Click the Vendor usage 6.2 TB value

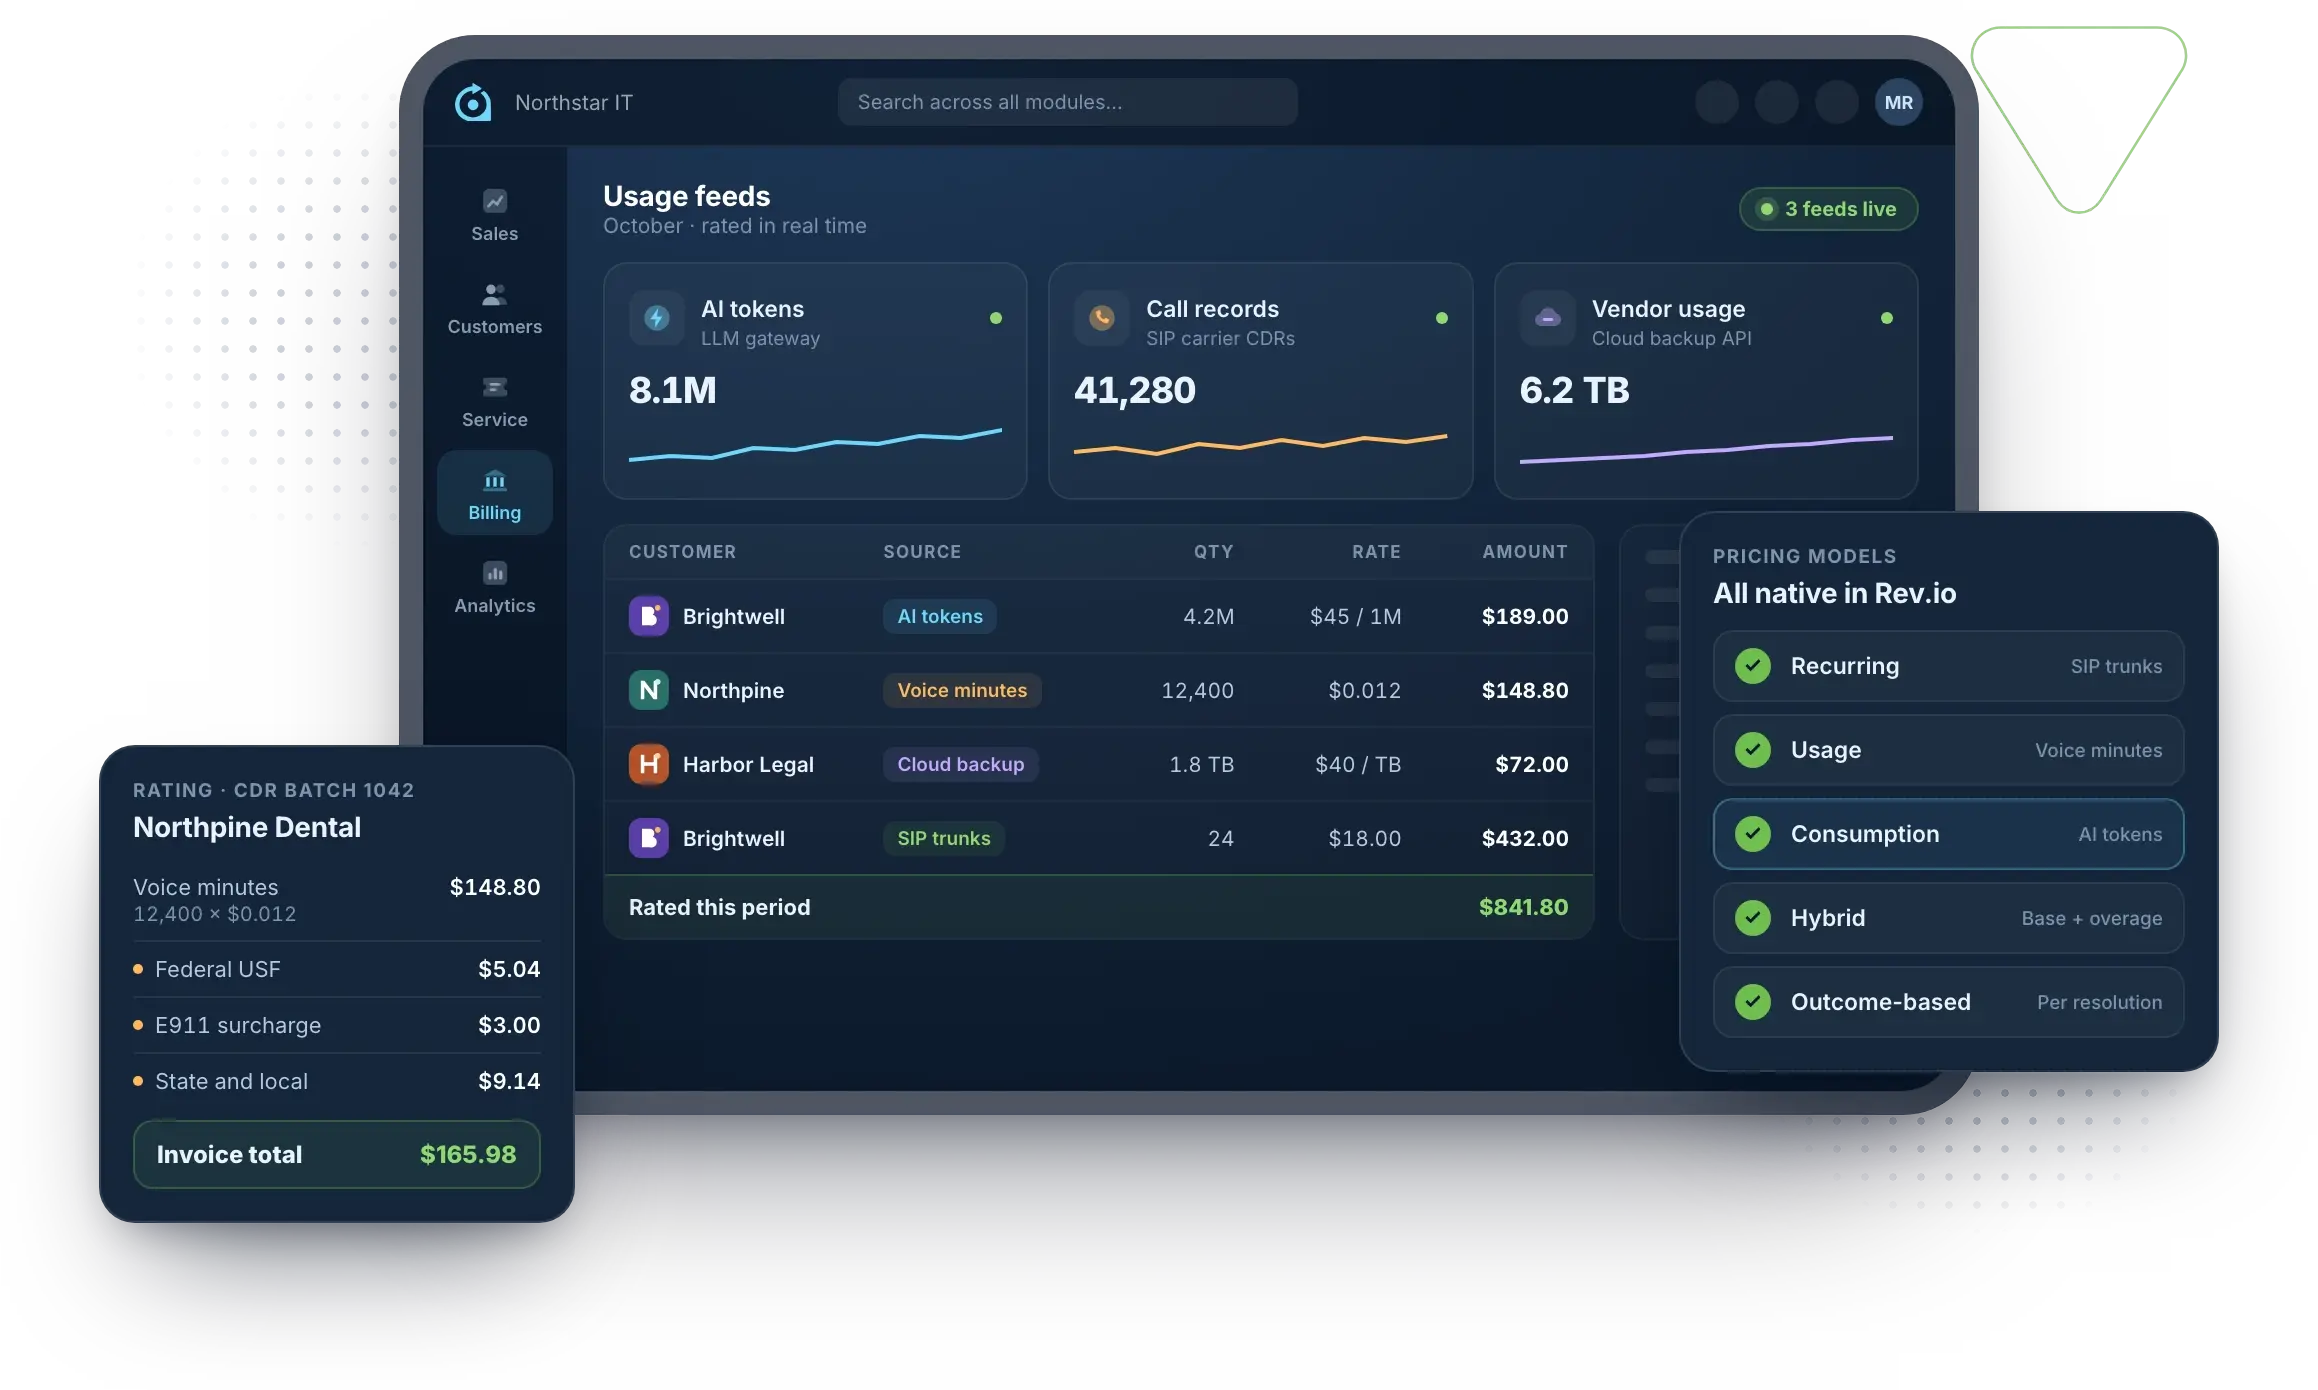(1574, 390)
